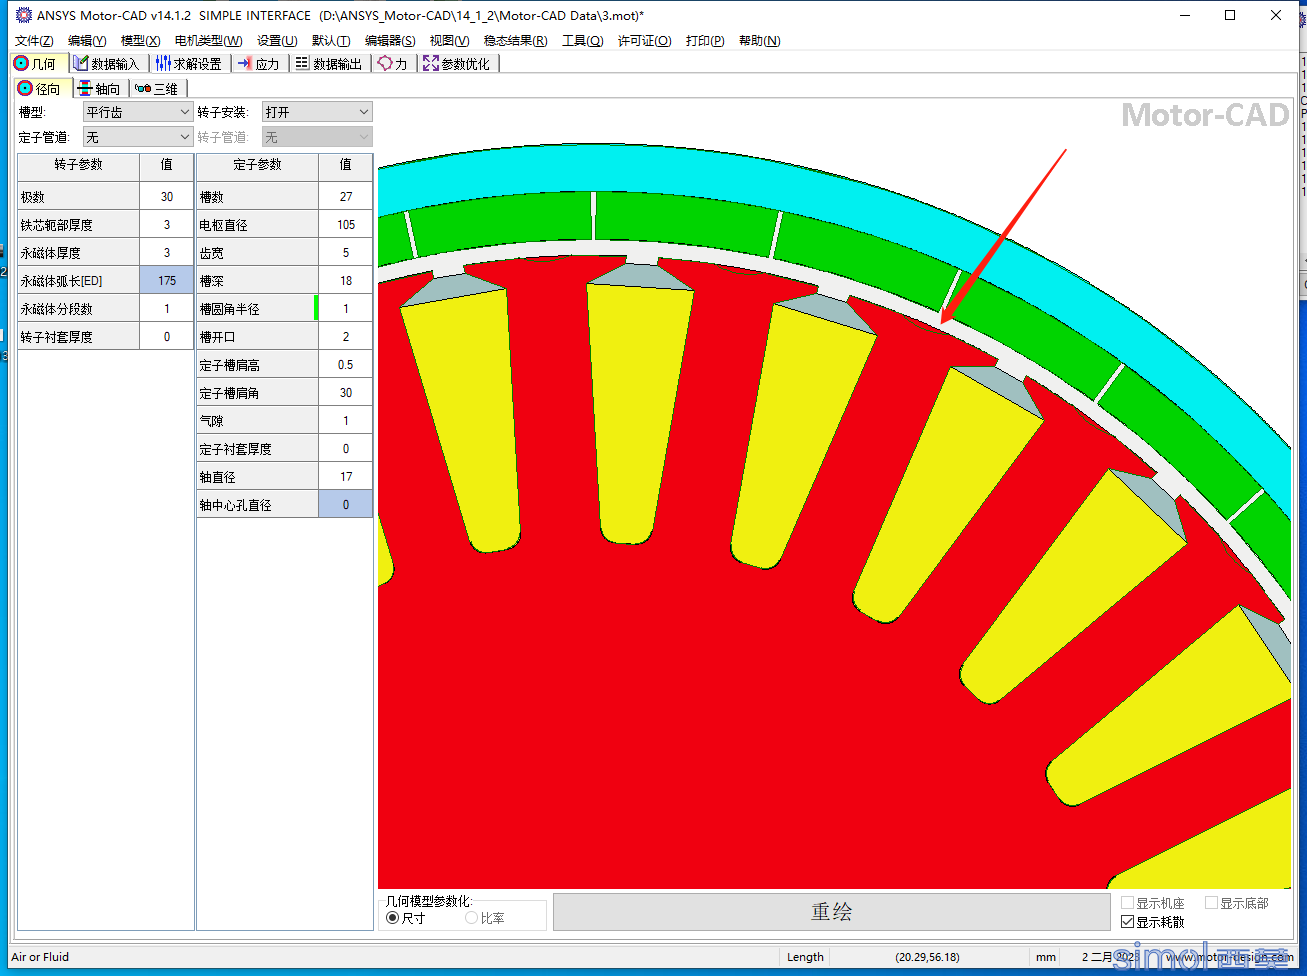
Task: Select the 轴向 axial view tab
Action: click(x=100, y=88)
